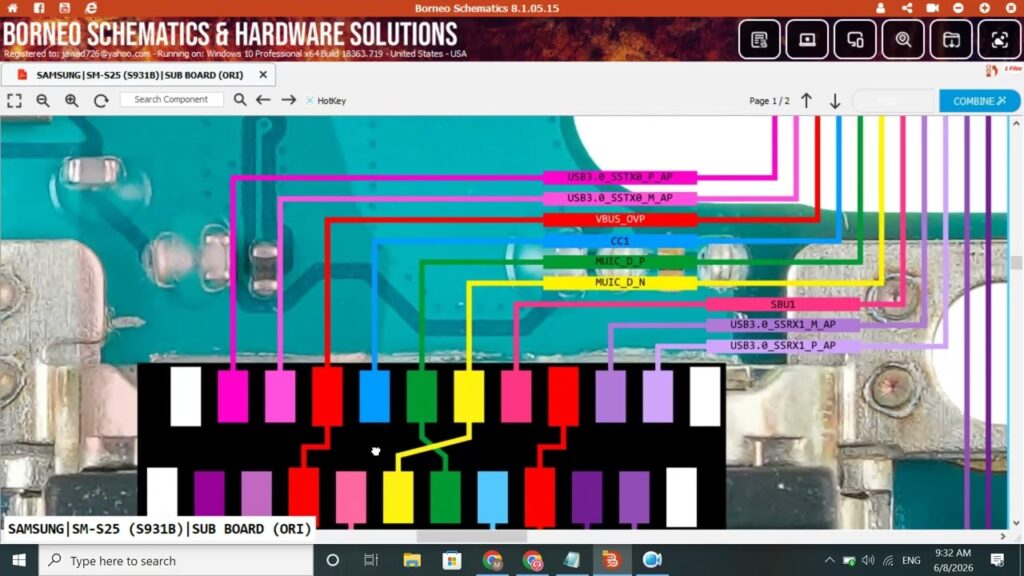Open the Facebook icon in title bar

coord(39,8)
